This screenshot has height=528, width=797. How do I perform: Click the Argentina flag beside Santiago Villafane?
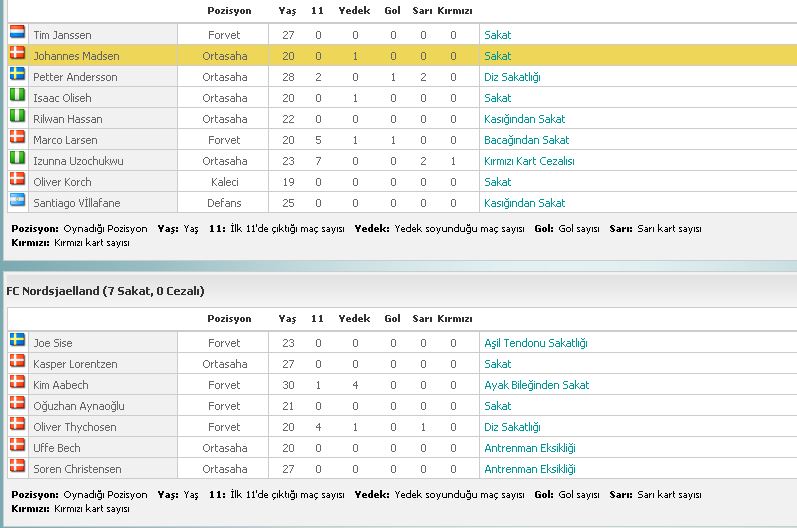(17, 200)
